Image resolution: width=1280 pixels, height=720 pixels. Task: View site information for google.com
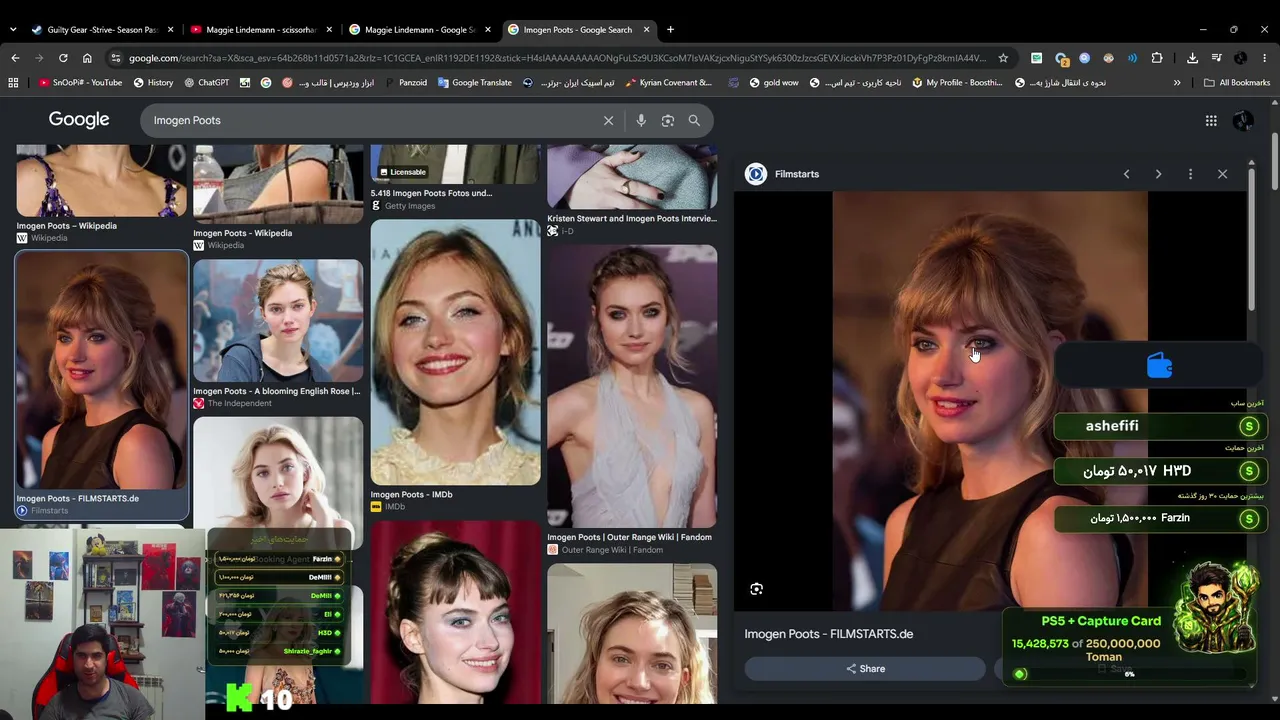pyautogui.click(x=116, y=58)
